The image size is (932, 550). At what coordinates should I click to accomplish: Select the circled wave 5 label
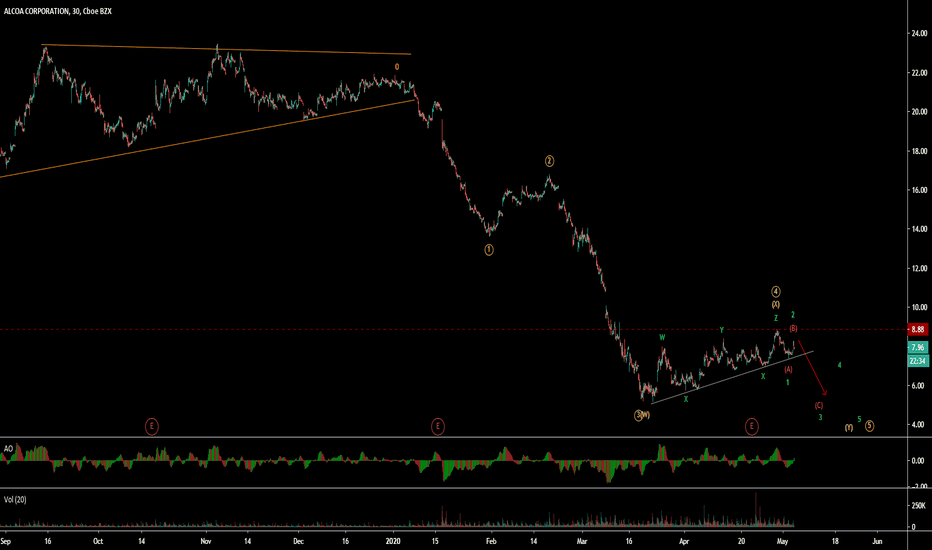[x=869, y=426]
